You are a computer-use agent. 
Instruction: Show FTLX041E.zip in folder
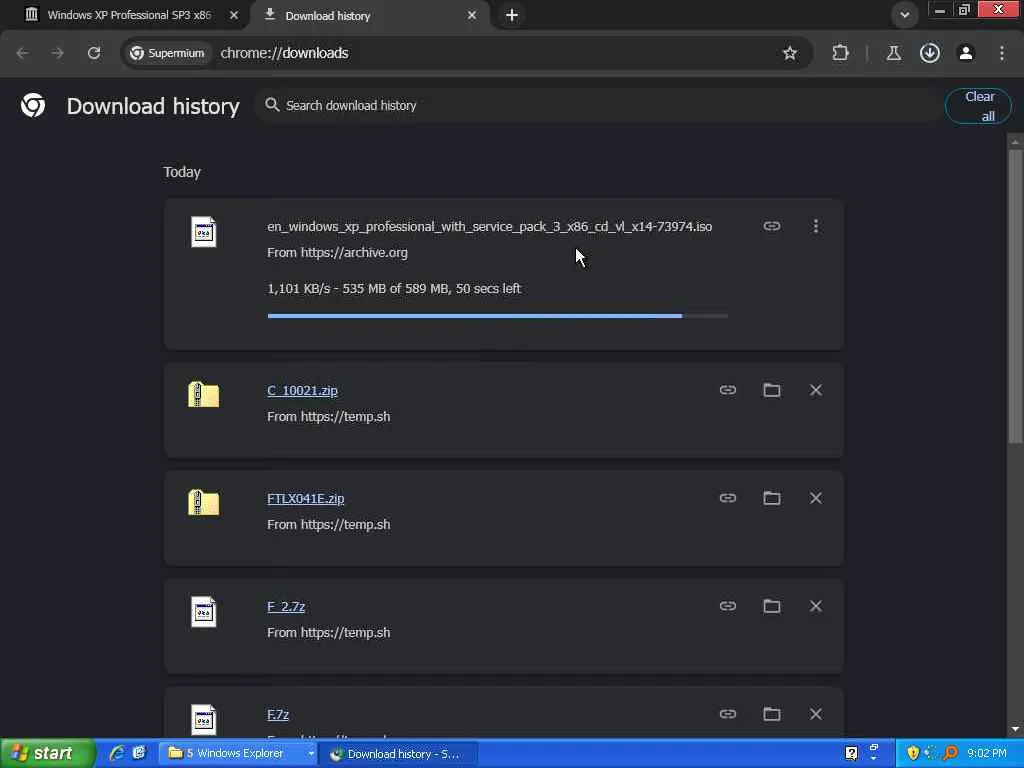pyautogui.click(x=772, y=498)
